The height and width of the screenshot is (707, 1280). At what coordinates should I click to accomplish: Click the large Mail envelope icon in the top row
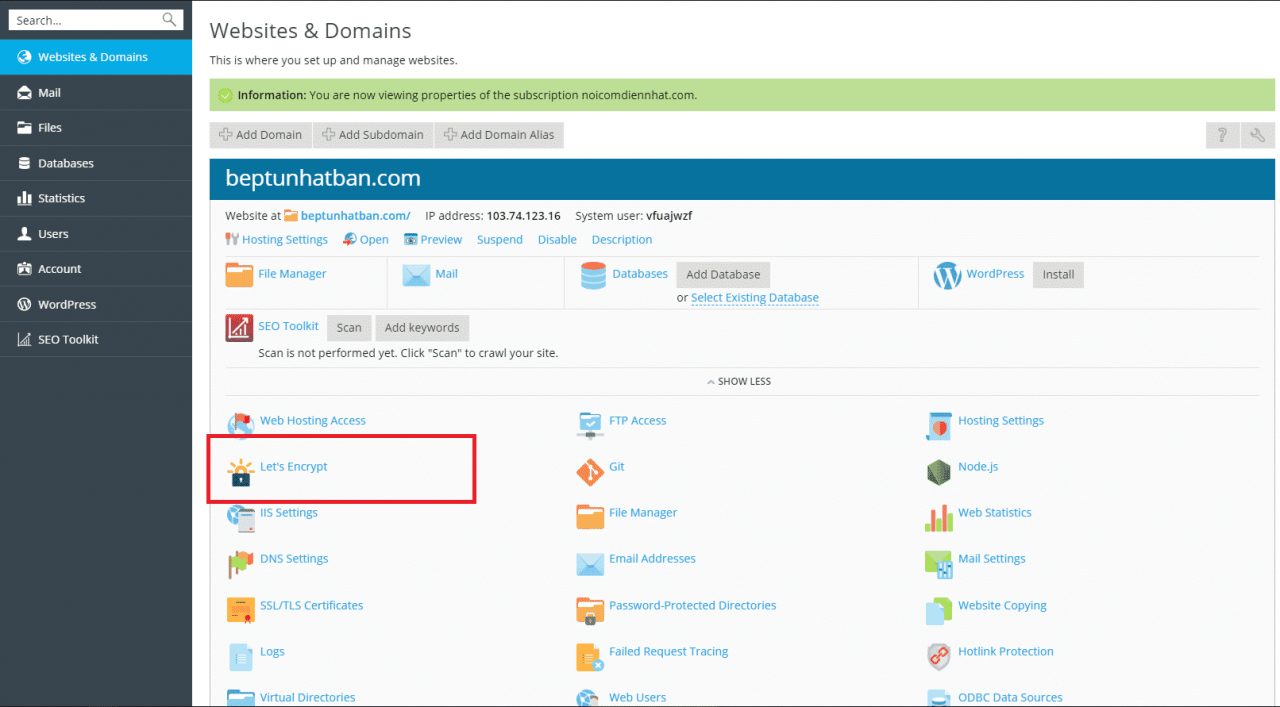416,275
